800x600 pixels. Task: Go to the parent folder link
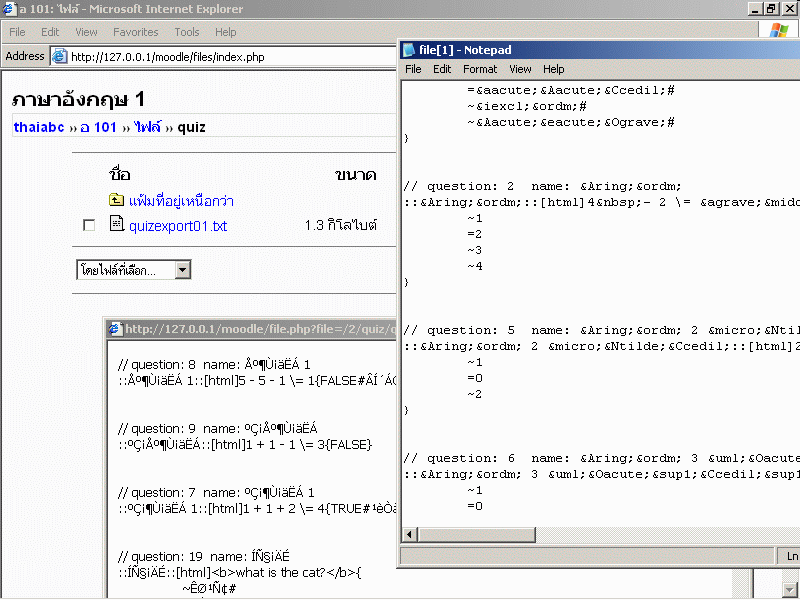(181, 201)
